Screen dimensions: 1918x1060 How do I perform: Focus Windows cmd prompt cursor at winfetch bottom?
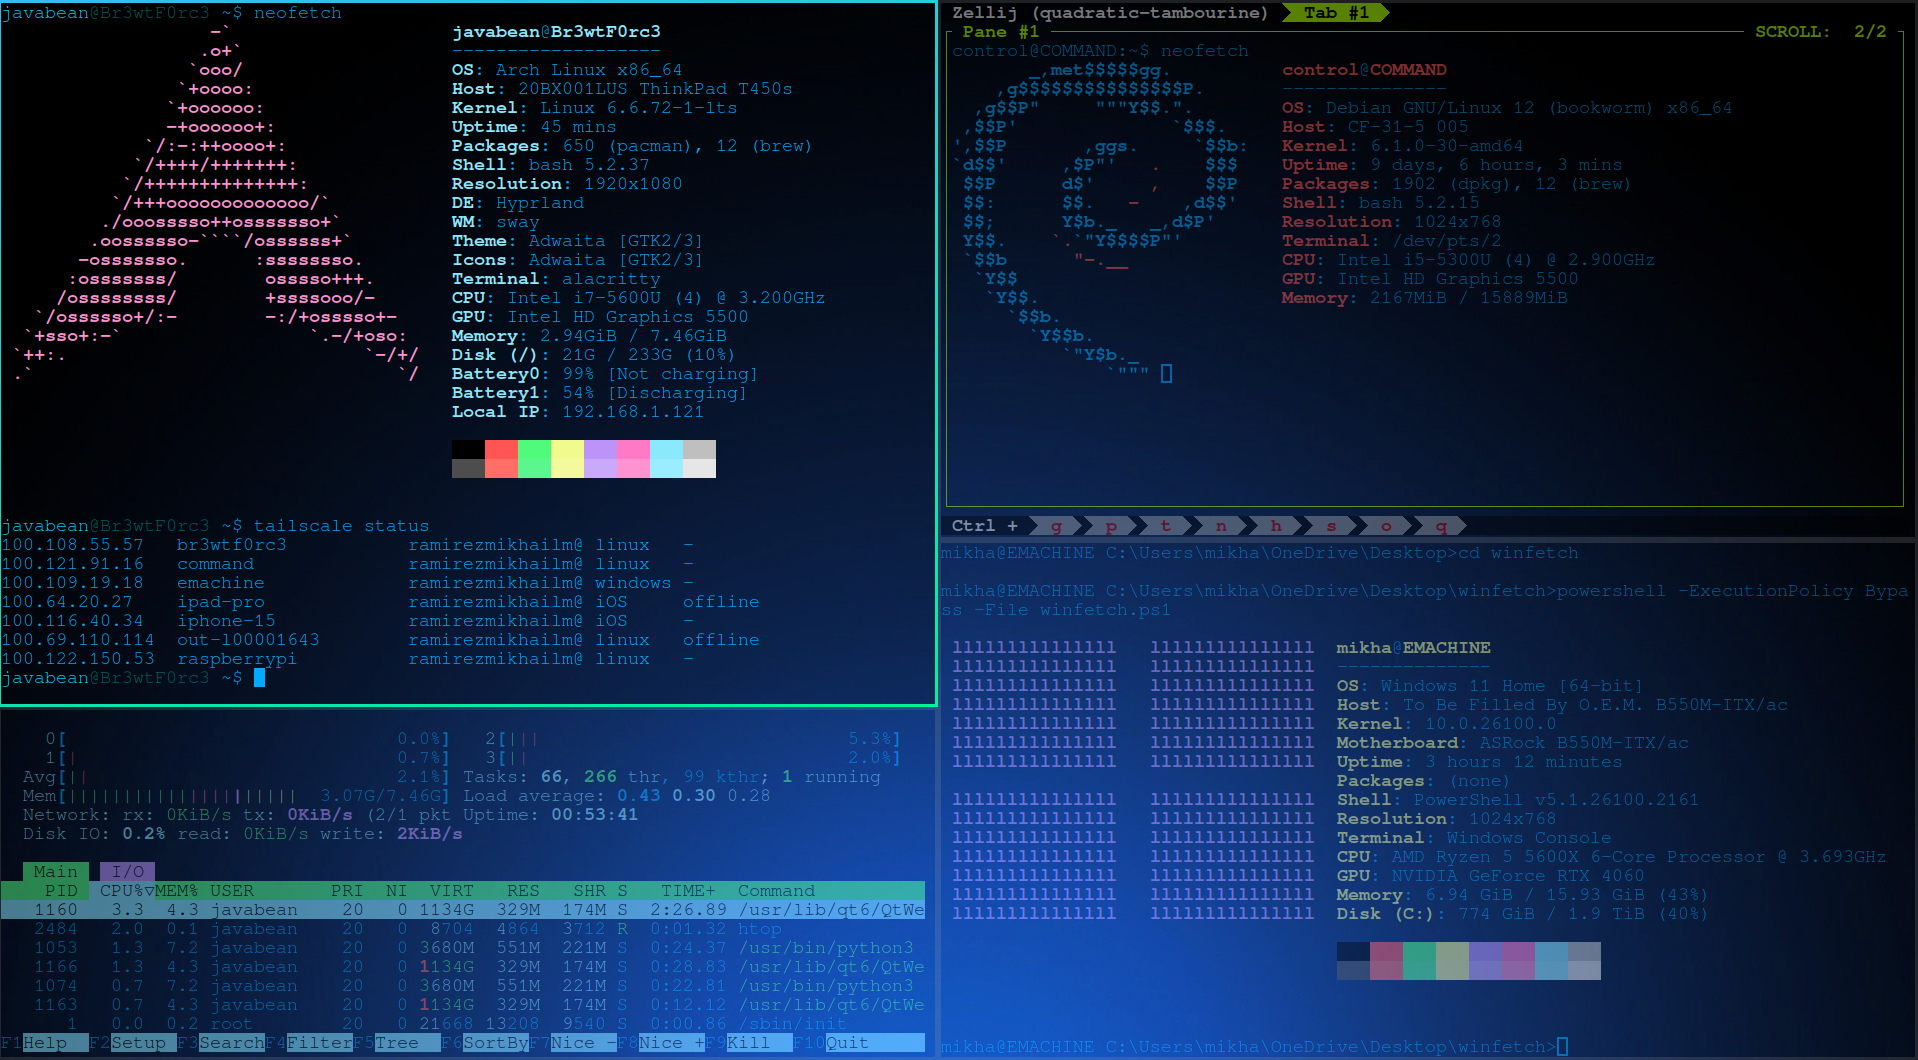[x=1562, y=1046]
